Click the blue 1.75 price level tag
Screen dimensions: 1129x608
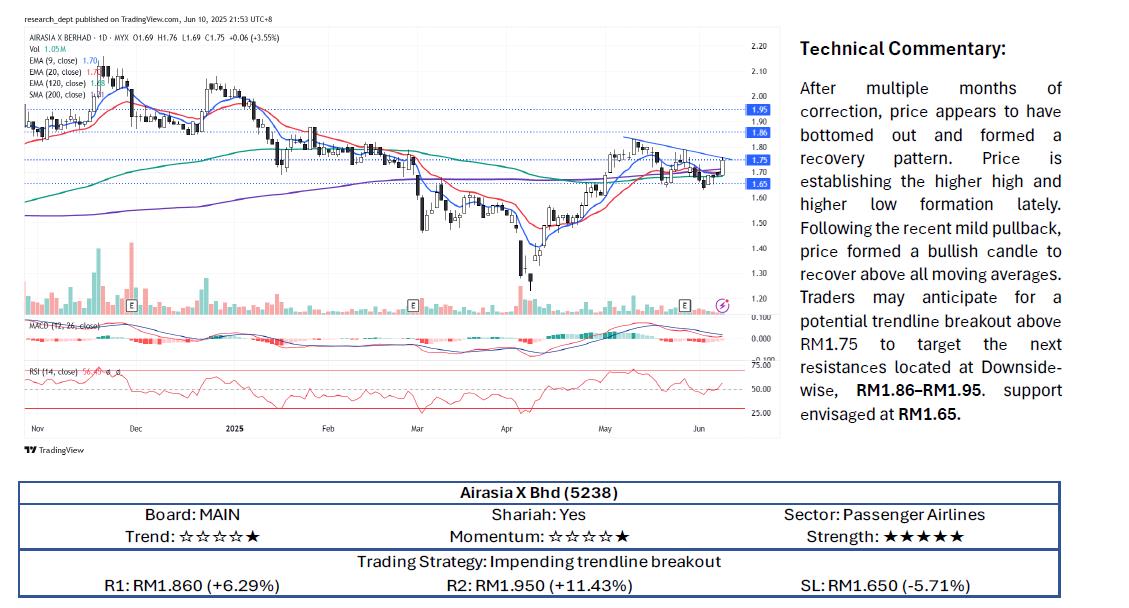point(759,160)
